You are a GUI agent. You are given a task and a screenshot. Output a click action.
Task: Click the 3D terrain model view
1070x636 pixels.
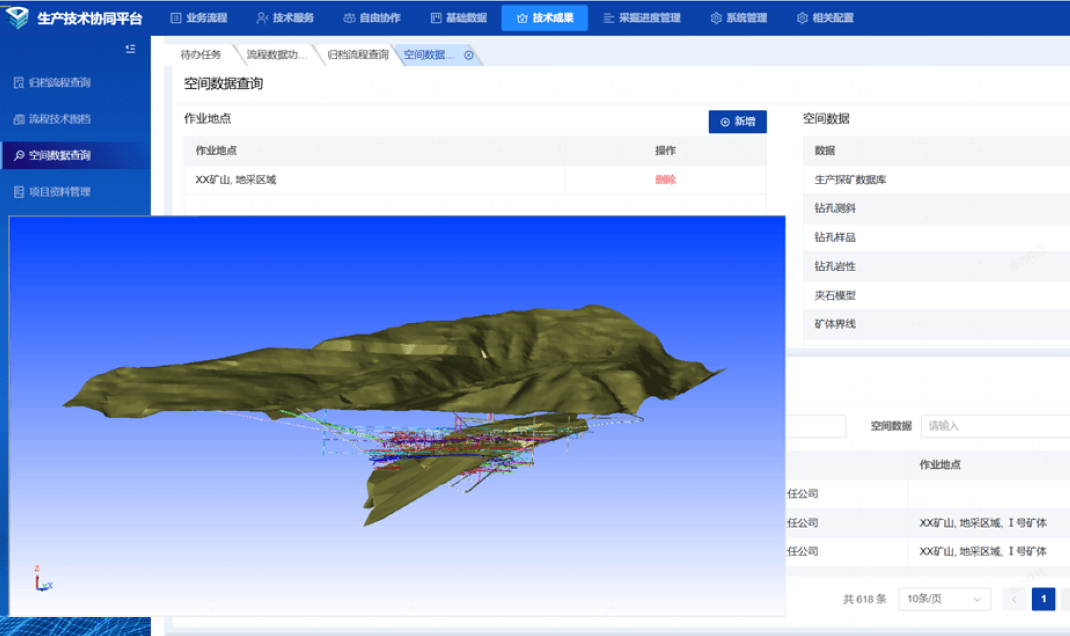click(397, 416)
